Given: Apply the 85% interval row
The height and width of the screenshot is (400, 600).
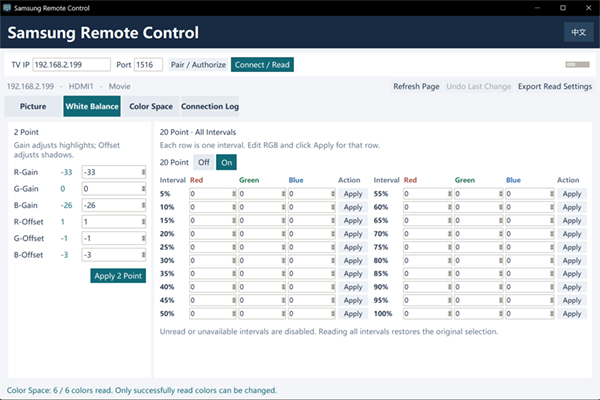Looking at the screenshot, I should coord(572,274).
